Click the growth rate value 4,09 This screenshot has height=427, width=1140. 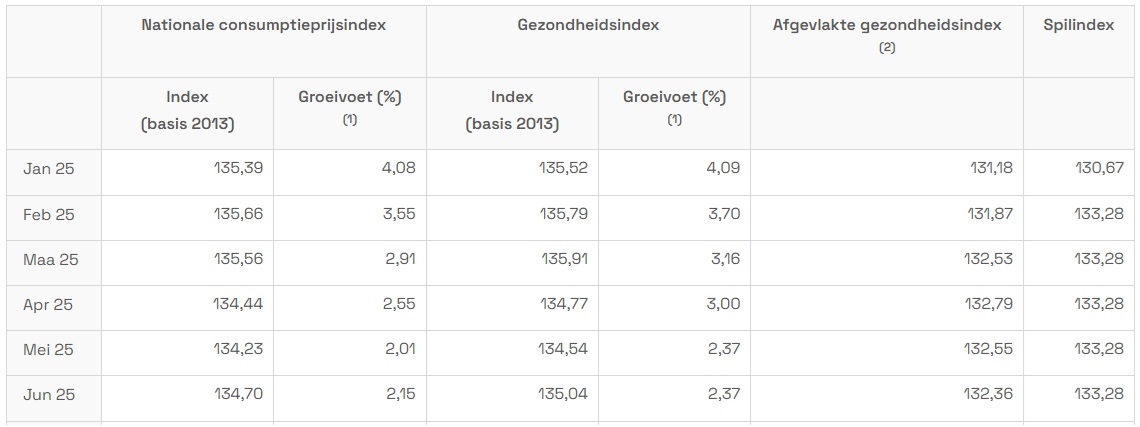(723, 169)
